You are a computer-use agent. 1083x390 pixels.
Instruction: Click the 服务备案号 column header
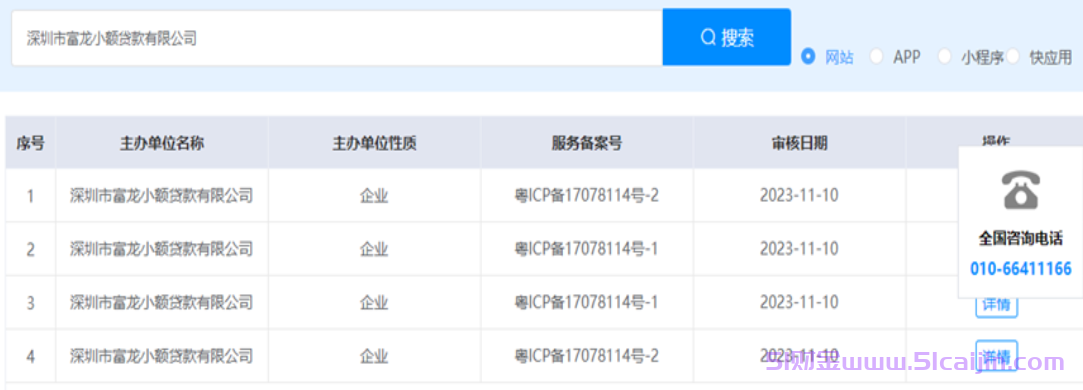pyautogui.click(x=587, y=143)
